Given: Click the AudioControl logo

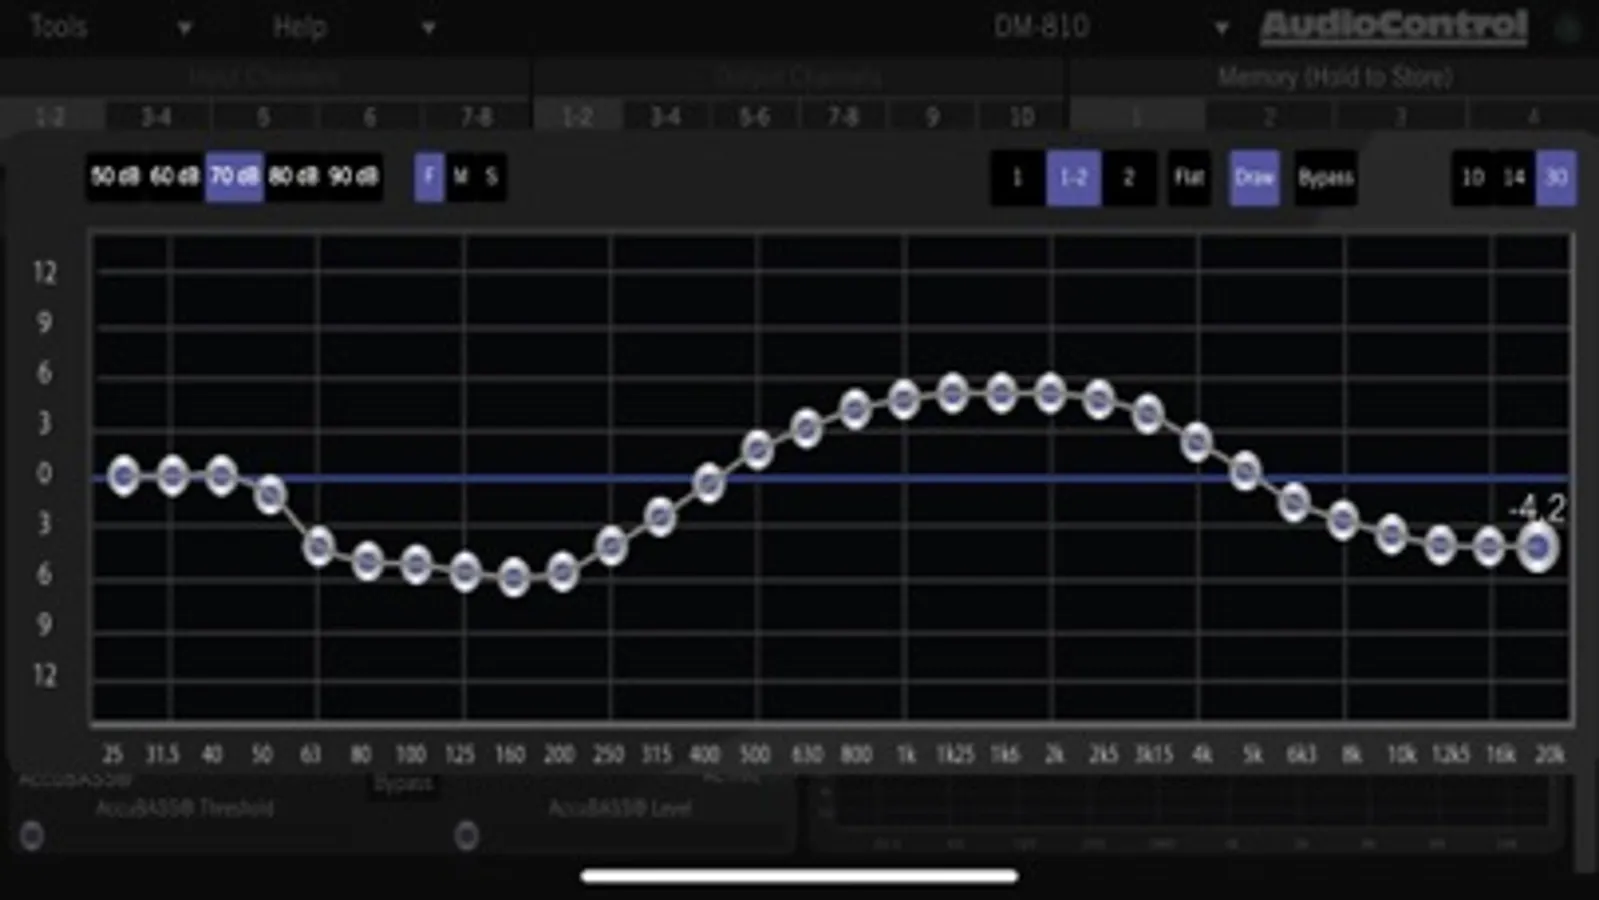Looking at the screenshot, I should tap(1393, 26).
